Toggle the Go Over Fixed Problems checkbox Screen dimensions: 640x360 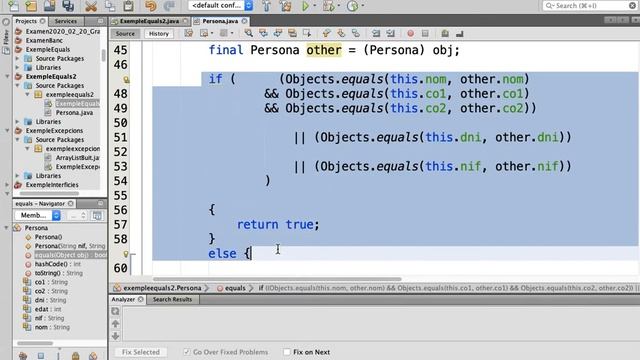187,352
